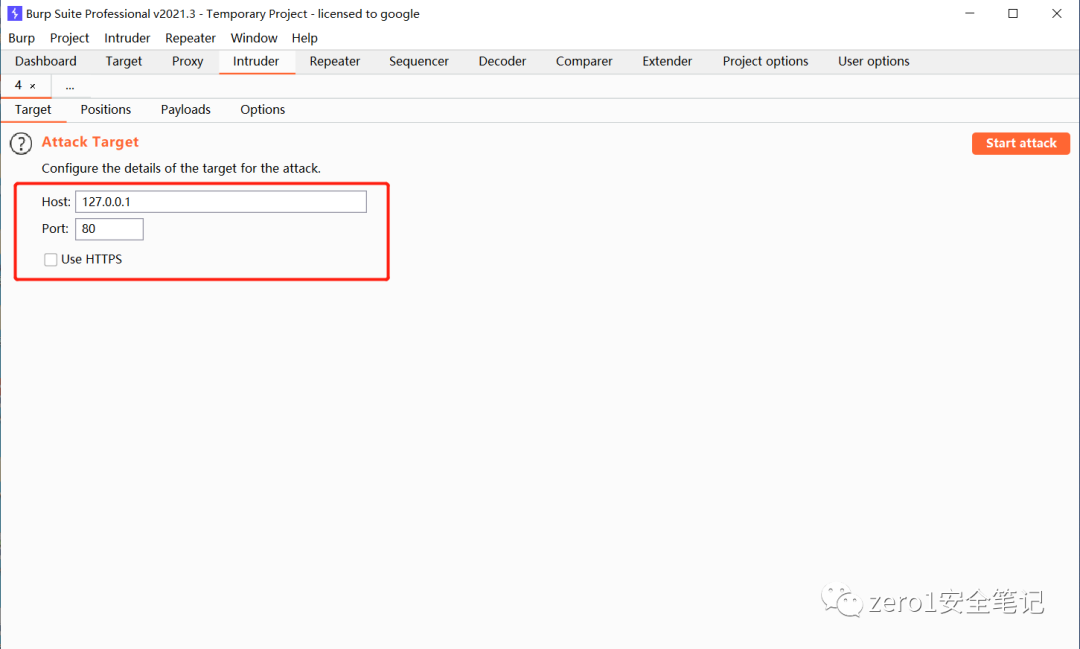Viewport: 1080px width, 649px height.
Task: Close the Burp Suite window
Action: pyautogui.click(x=1057, y=13)
